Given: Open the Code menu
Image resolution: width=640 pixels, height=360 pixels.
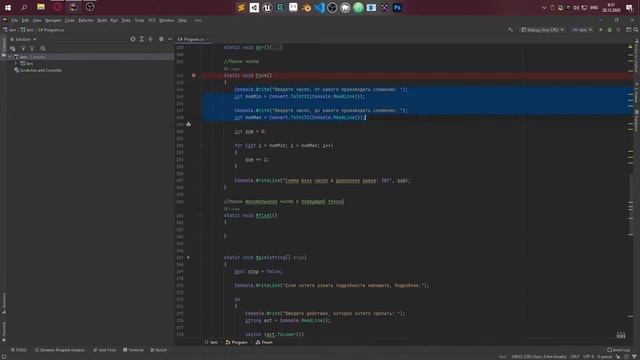Looking at the screenshot, I should click(x=70, y=20).
